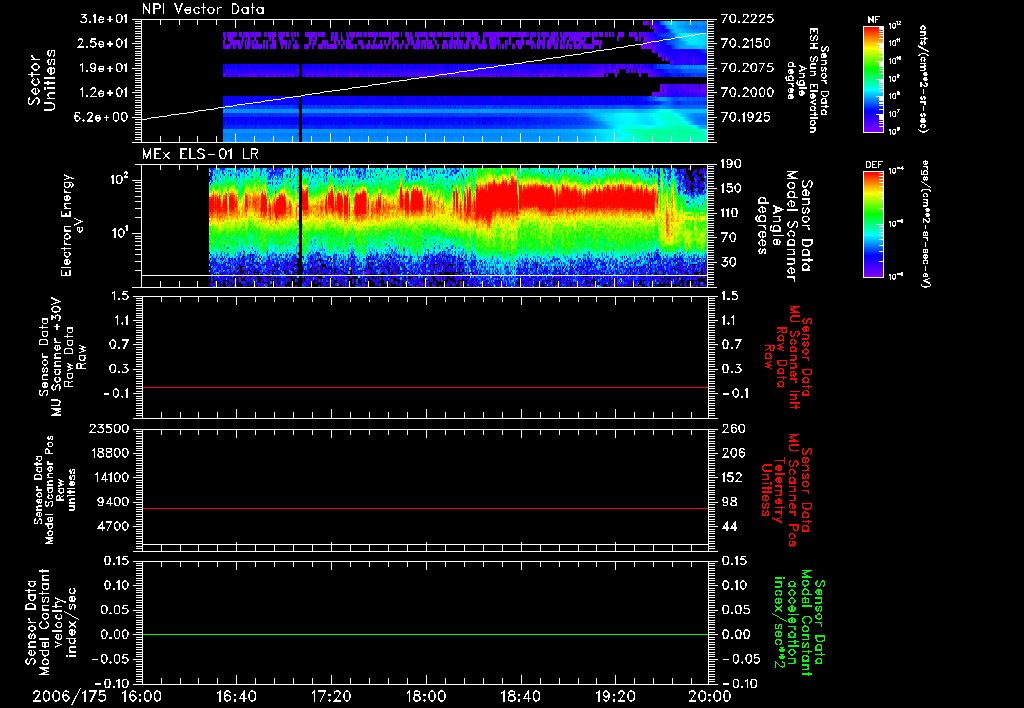Click the 'cnts/(cm**2-sr-sec)' units label

pos(923,79)
